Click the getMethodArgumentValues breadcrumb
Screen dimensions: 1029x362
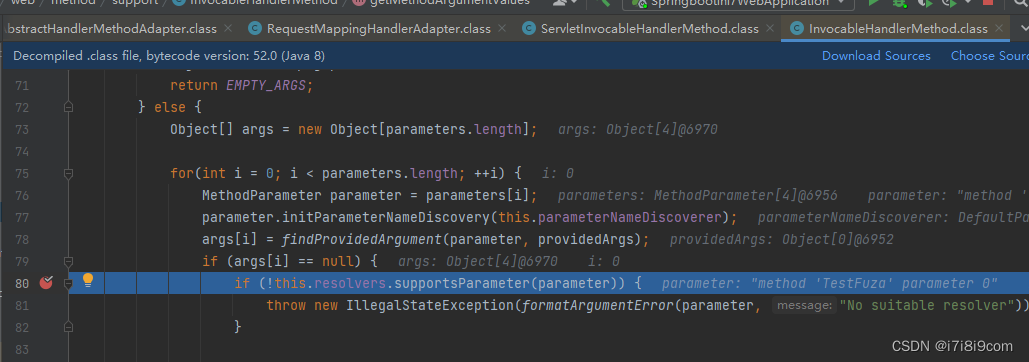coord(450,3)
